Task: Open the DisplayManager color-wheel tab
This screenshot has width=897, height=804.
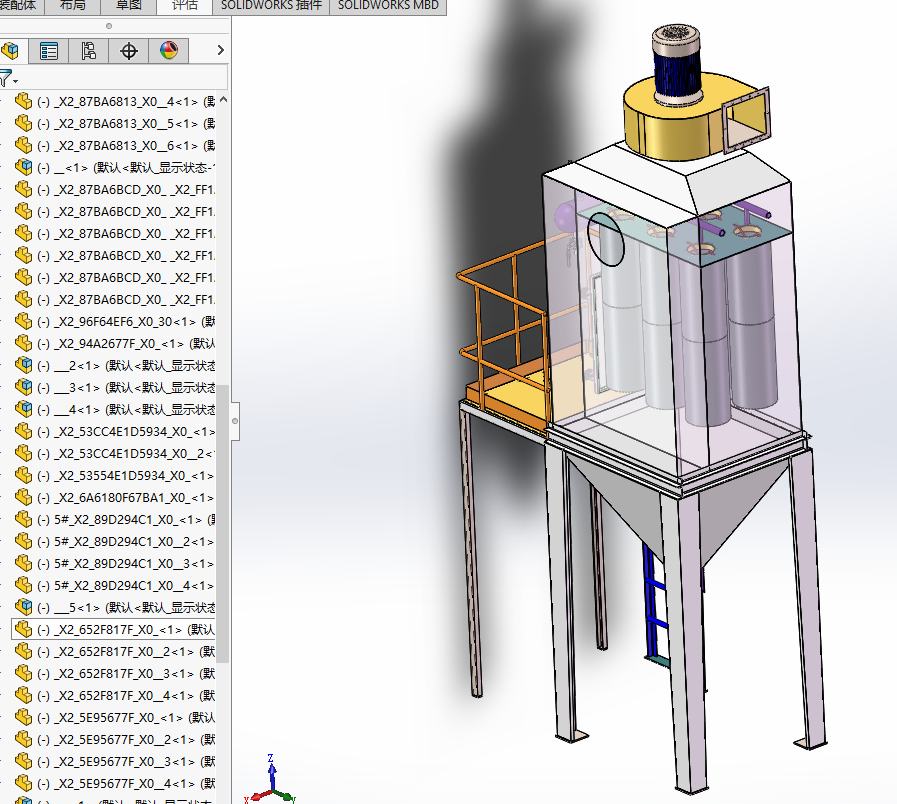Action: (x=169, y=51)
